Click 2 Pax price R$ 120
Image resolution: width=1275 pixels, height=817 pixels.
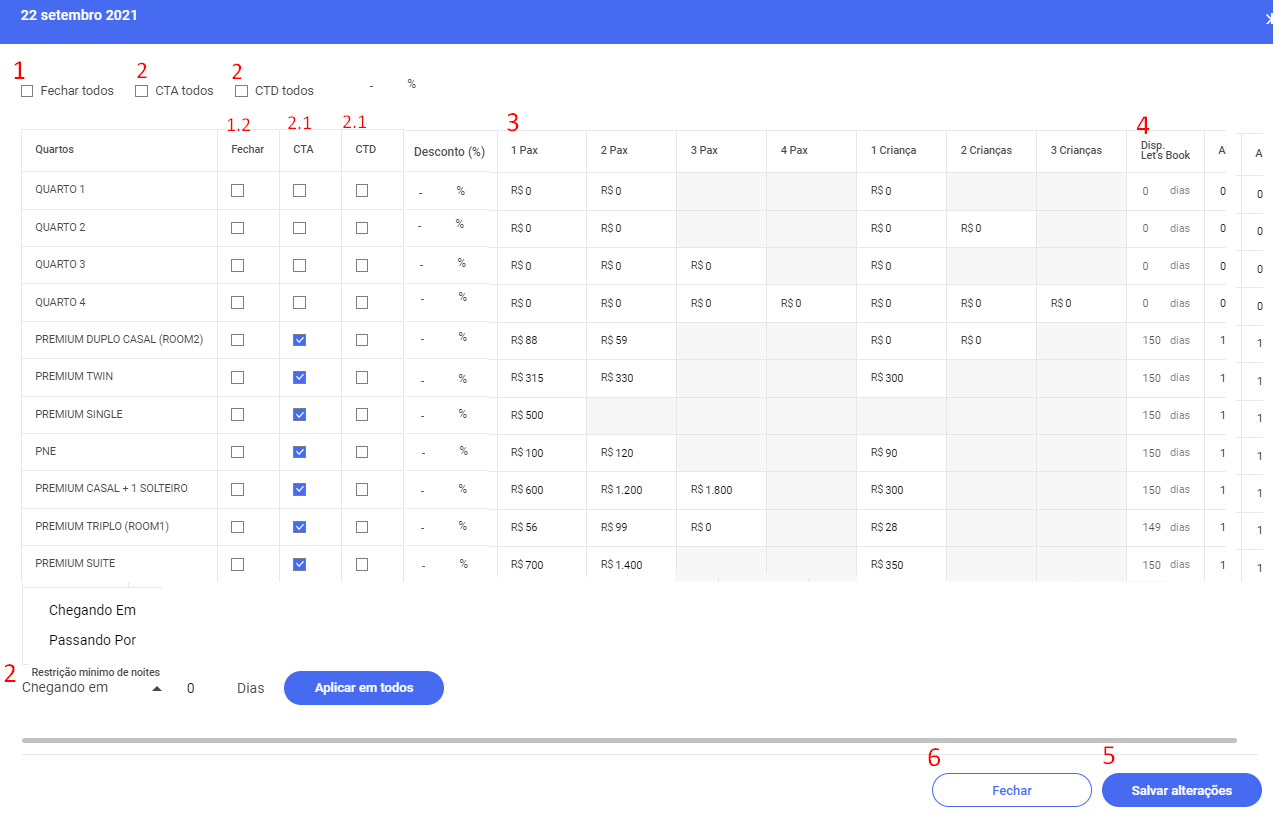(x=617, y=453)
